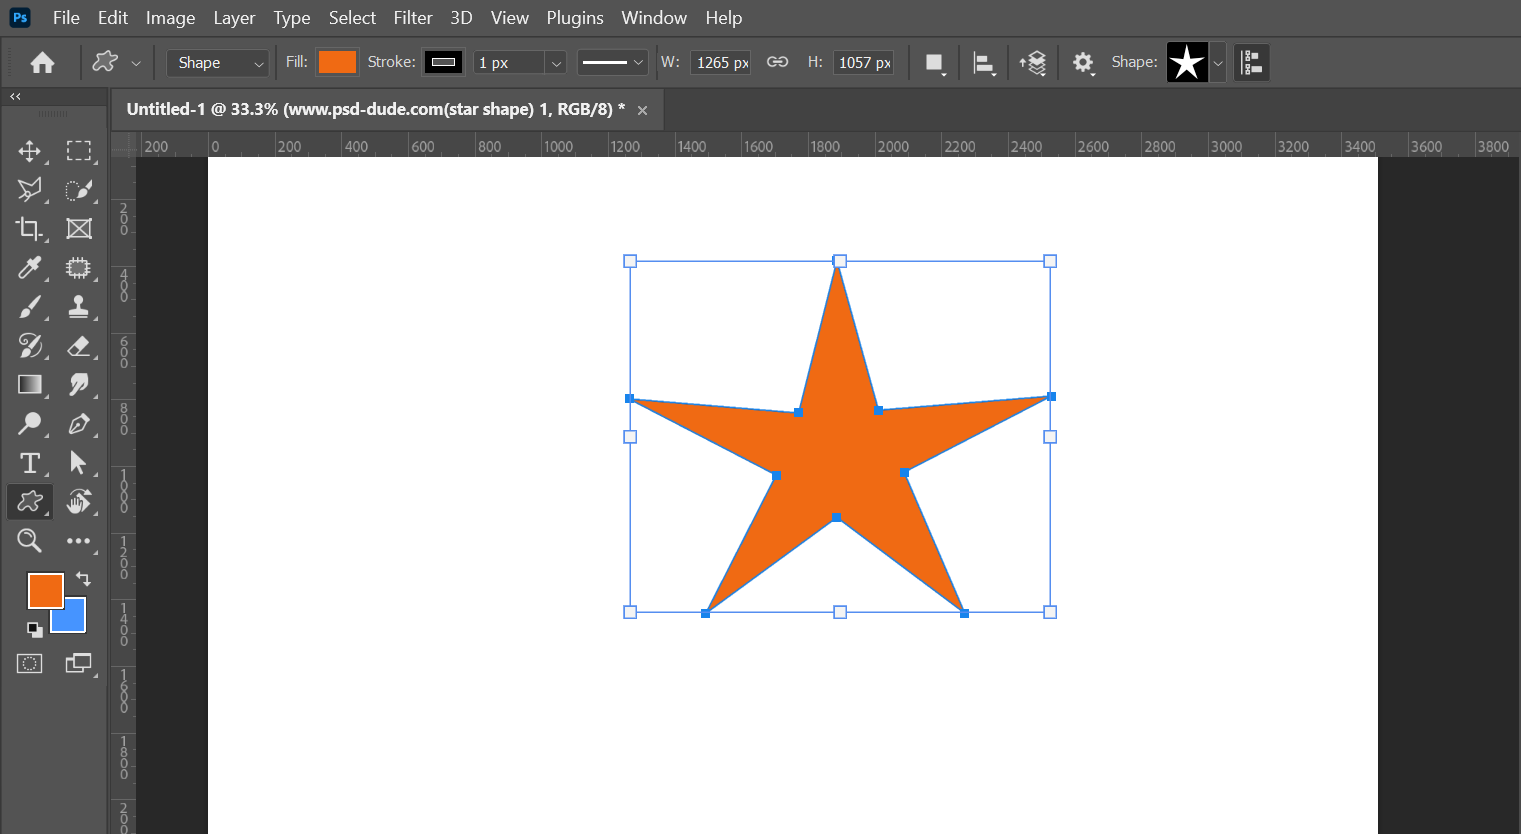Swap foreground and background colors

click(x=83, y=579)
